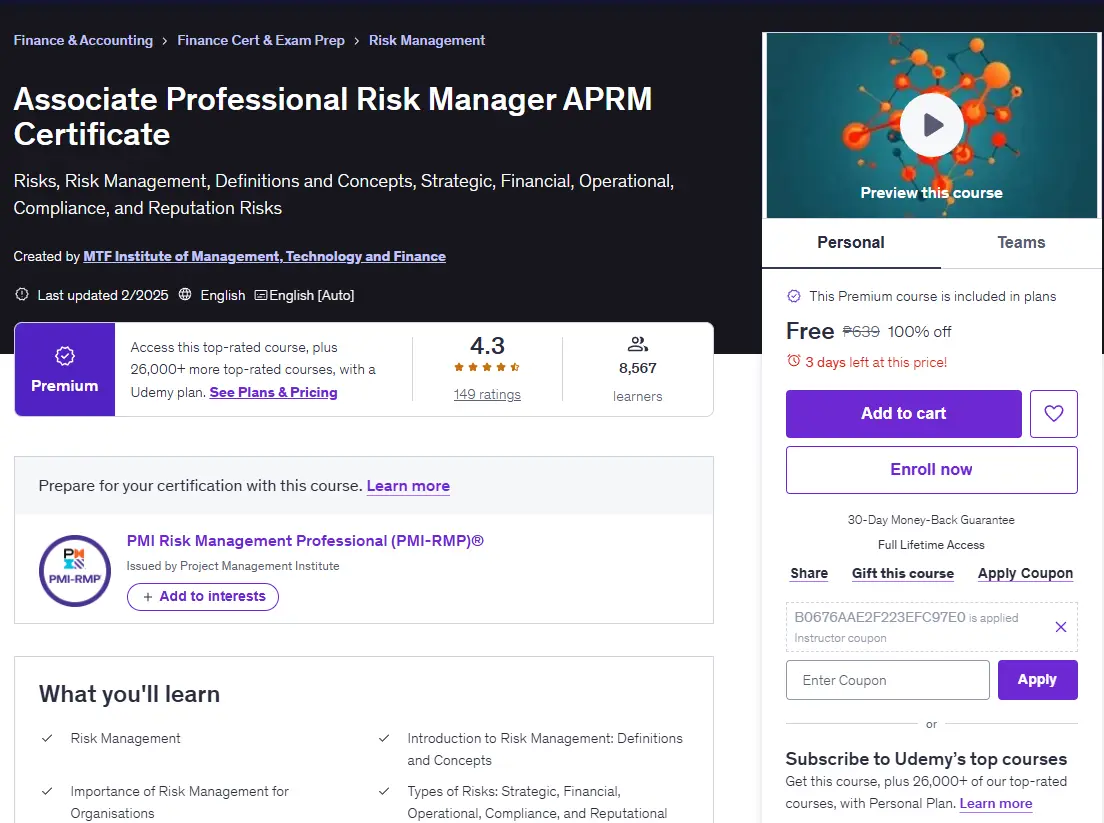Screen dimensions: 1104x823
Task: Switch to the Teams tab
Action: pyautogui.click(x=1021, y=243)
